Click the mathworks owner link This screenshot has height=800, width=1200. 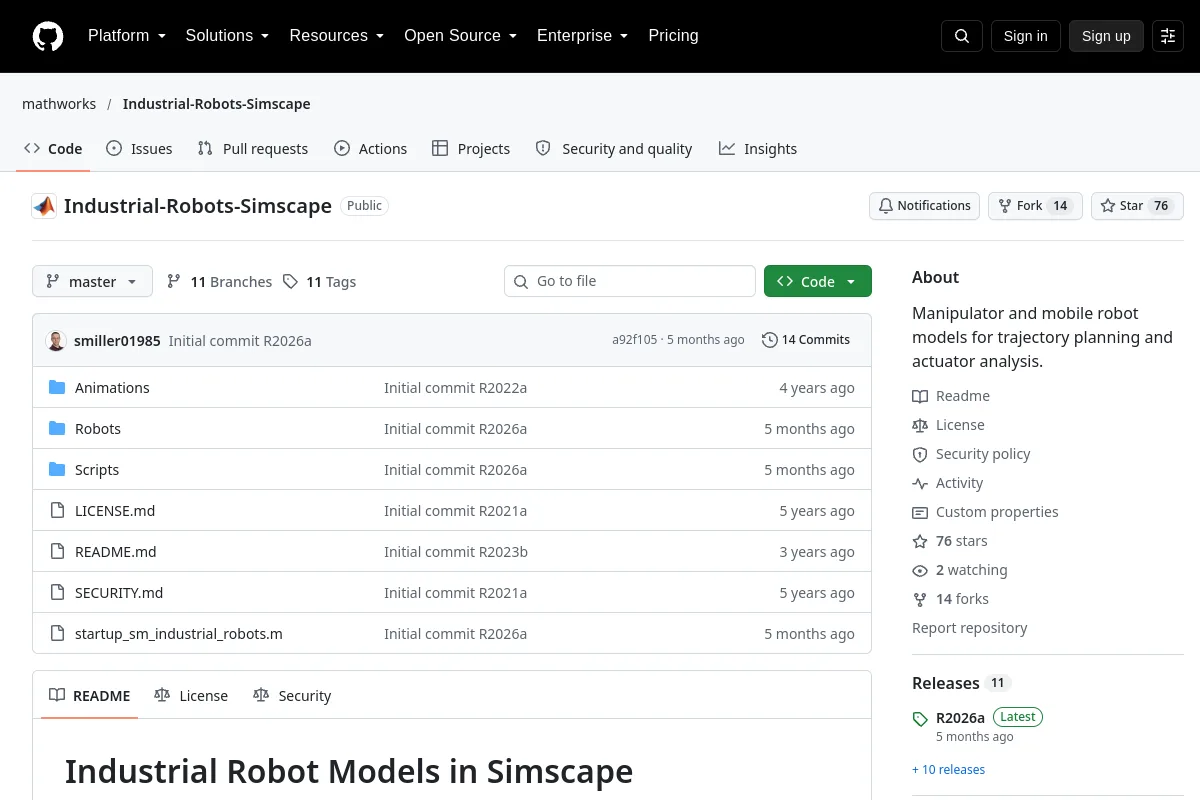click(59, 104)
